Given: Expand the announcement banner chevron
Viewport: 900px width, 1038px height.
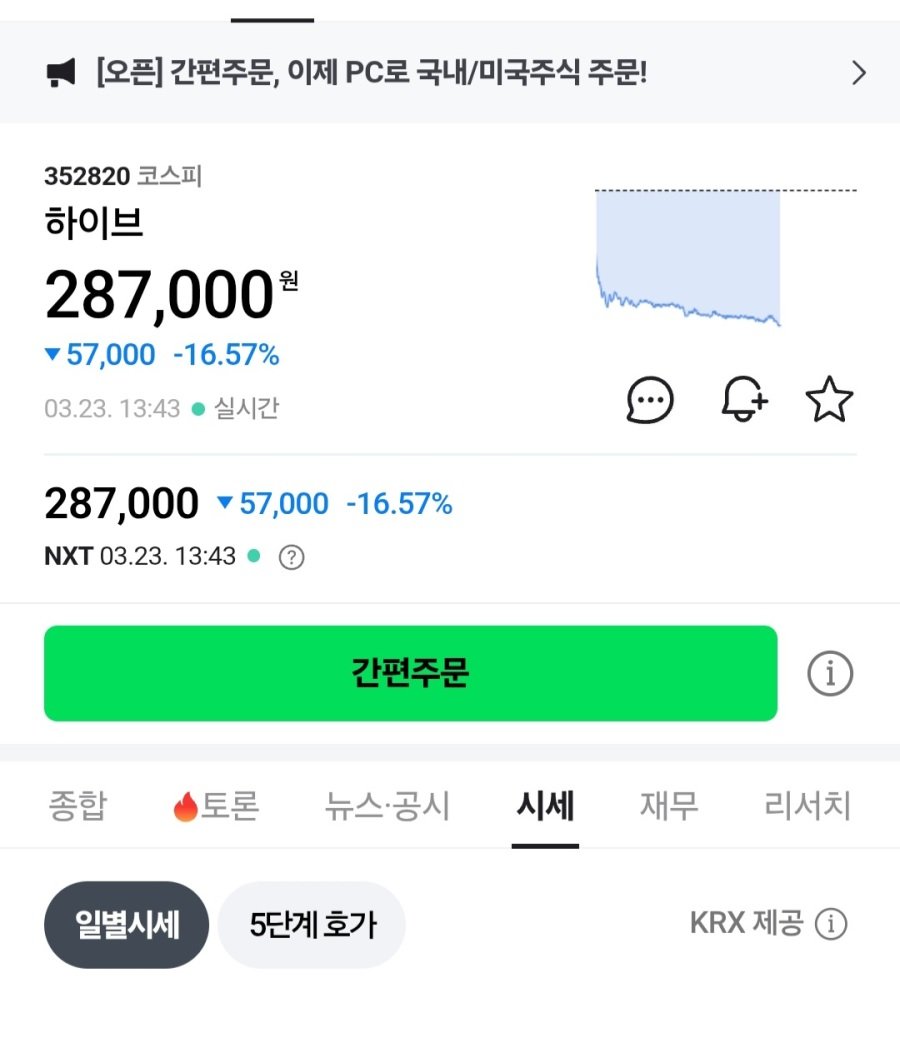Looking at the screenshot, I should coord(858,73).
